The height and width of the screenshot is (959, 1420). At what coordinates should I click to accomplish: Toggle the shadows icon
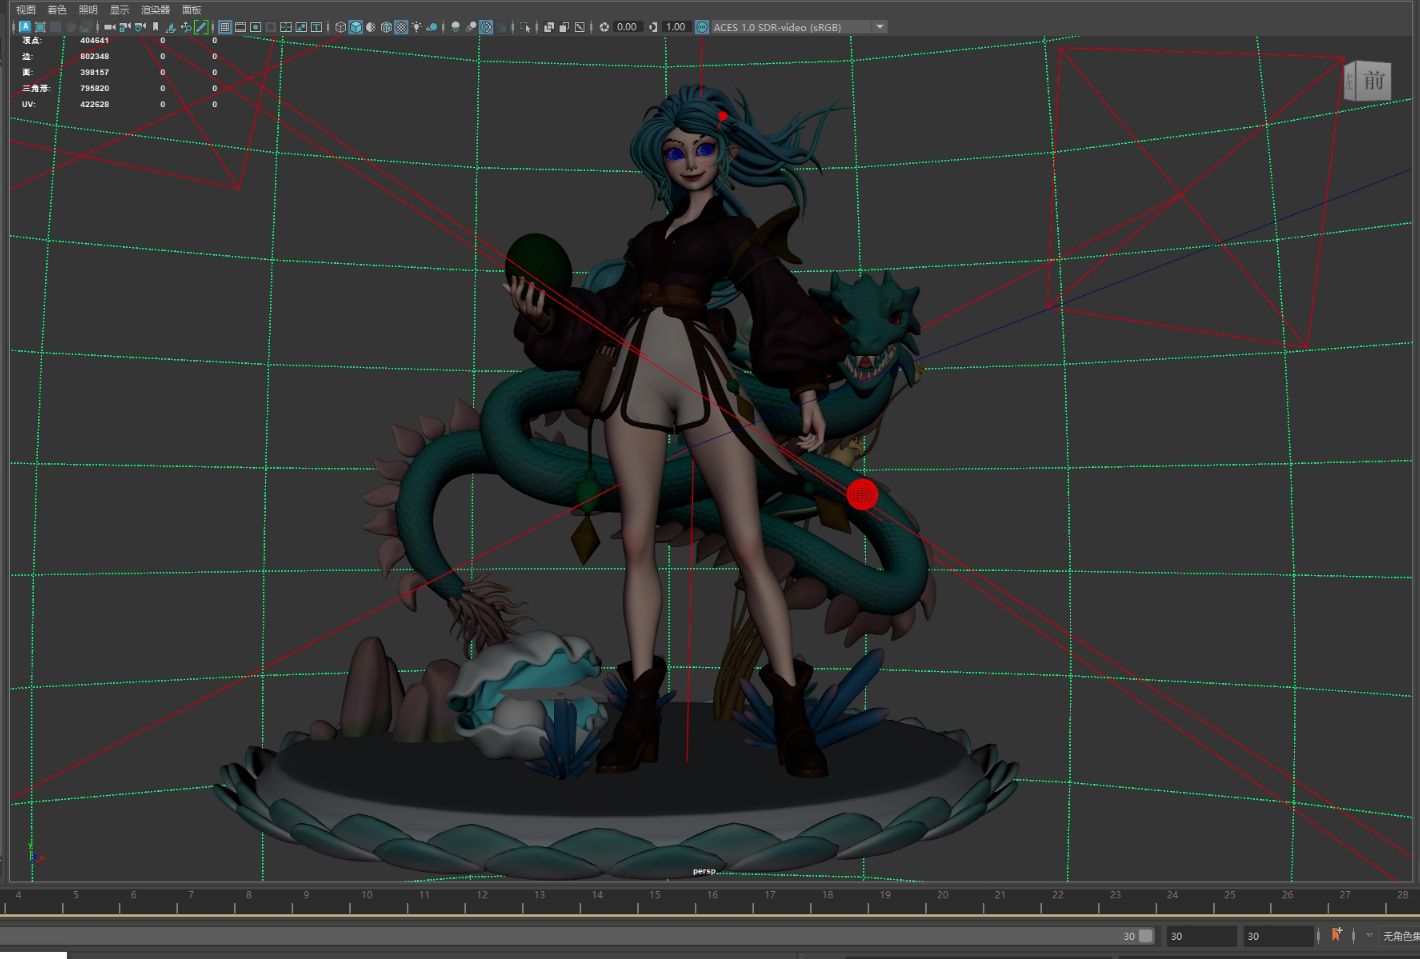432,27
